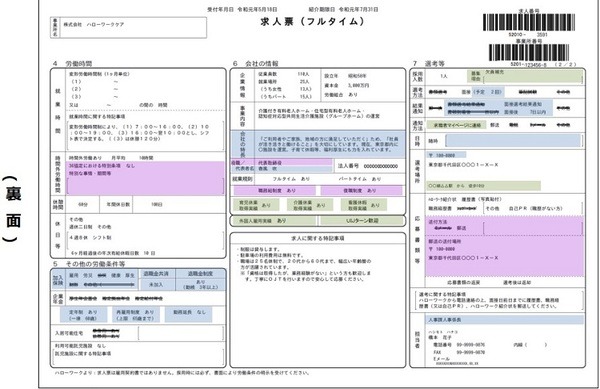Click the 看護休暇取得実績 あり box

tap(364, 205)
